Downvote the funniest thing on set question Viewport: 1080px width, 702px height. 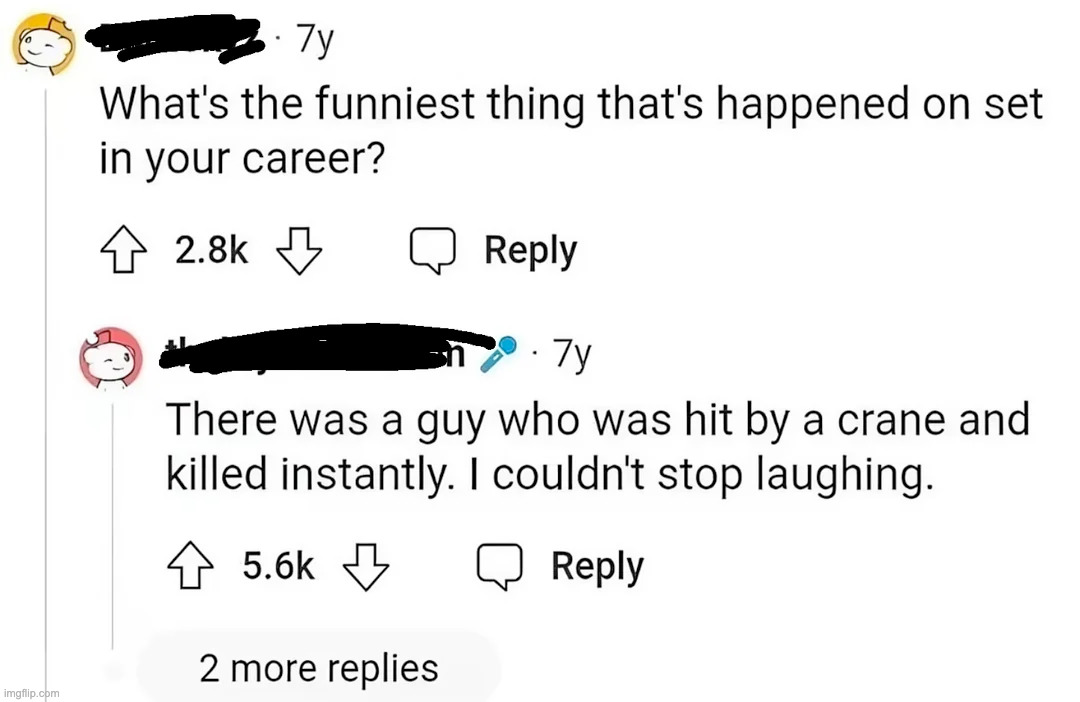pos(297,251)
